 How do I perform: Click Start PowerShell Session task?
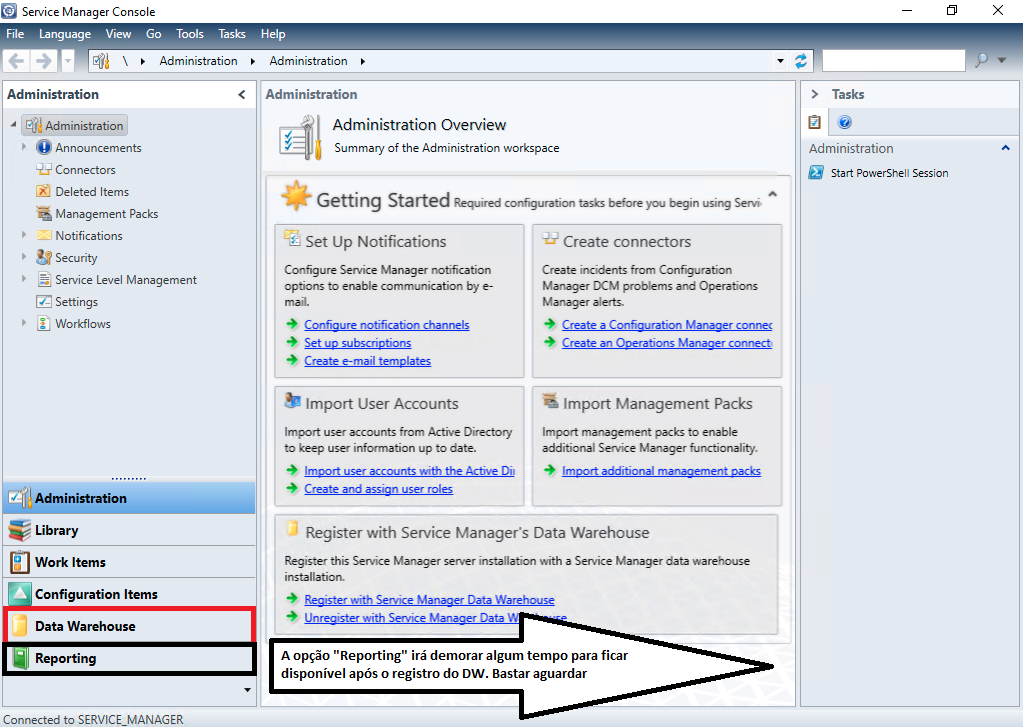pos(889,173)
